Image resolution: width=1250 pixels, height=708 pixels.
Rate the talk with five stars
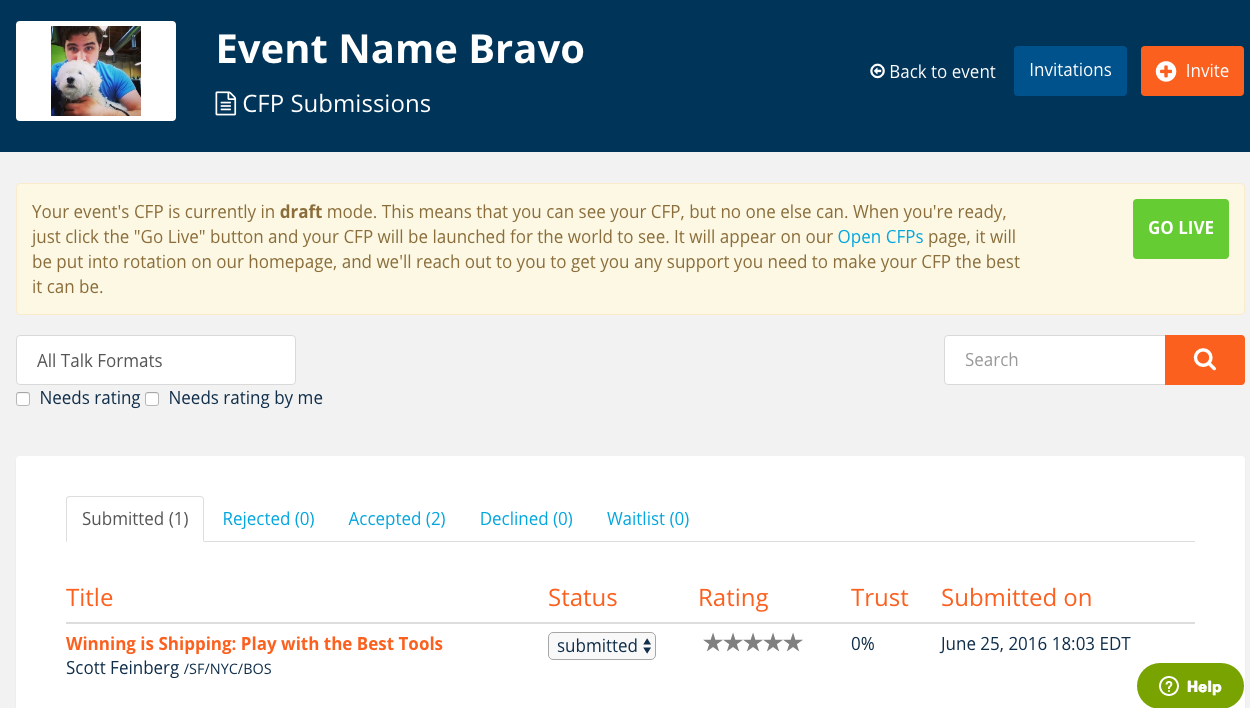793,643
